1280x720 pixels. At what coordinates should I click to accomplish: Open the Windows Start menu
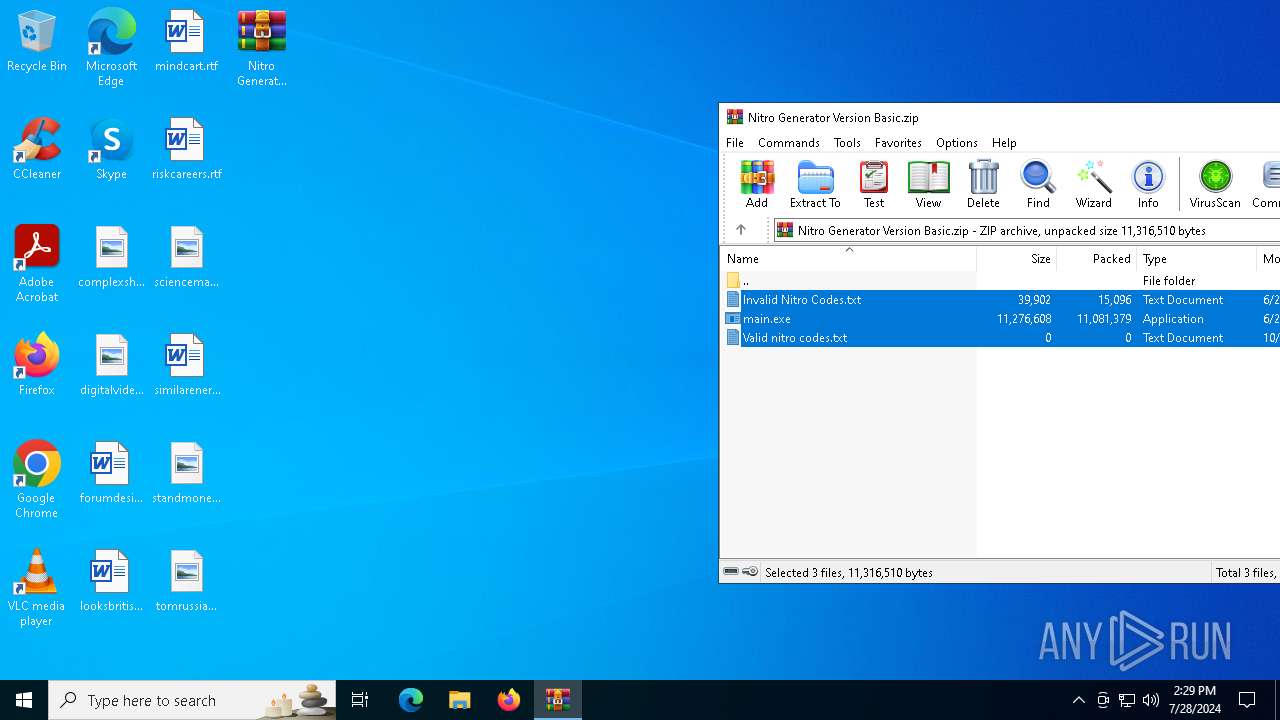click(x=24, y=700)
